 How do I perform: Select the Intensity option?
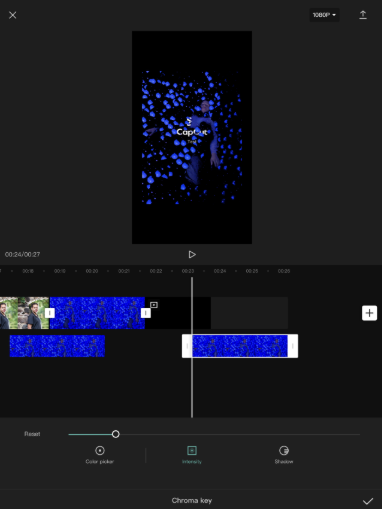coord(192,455)
